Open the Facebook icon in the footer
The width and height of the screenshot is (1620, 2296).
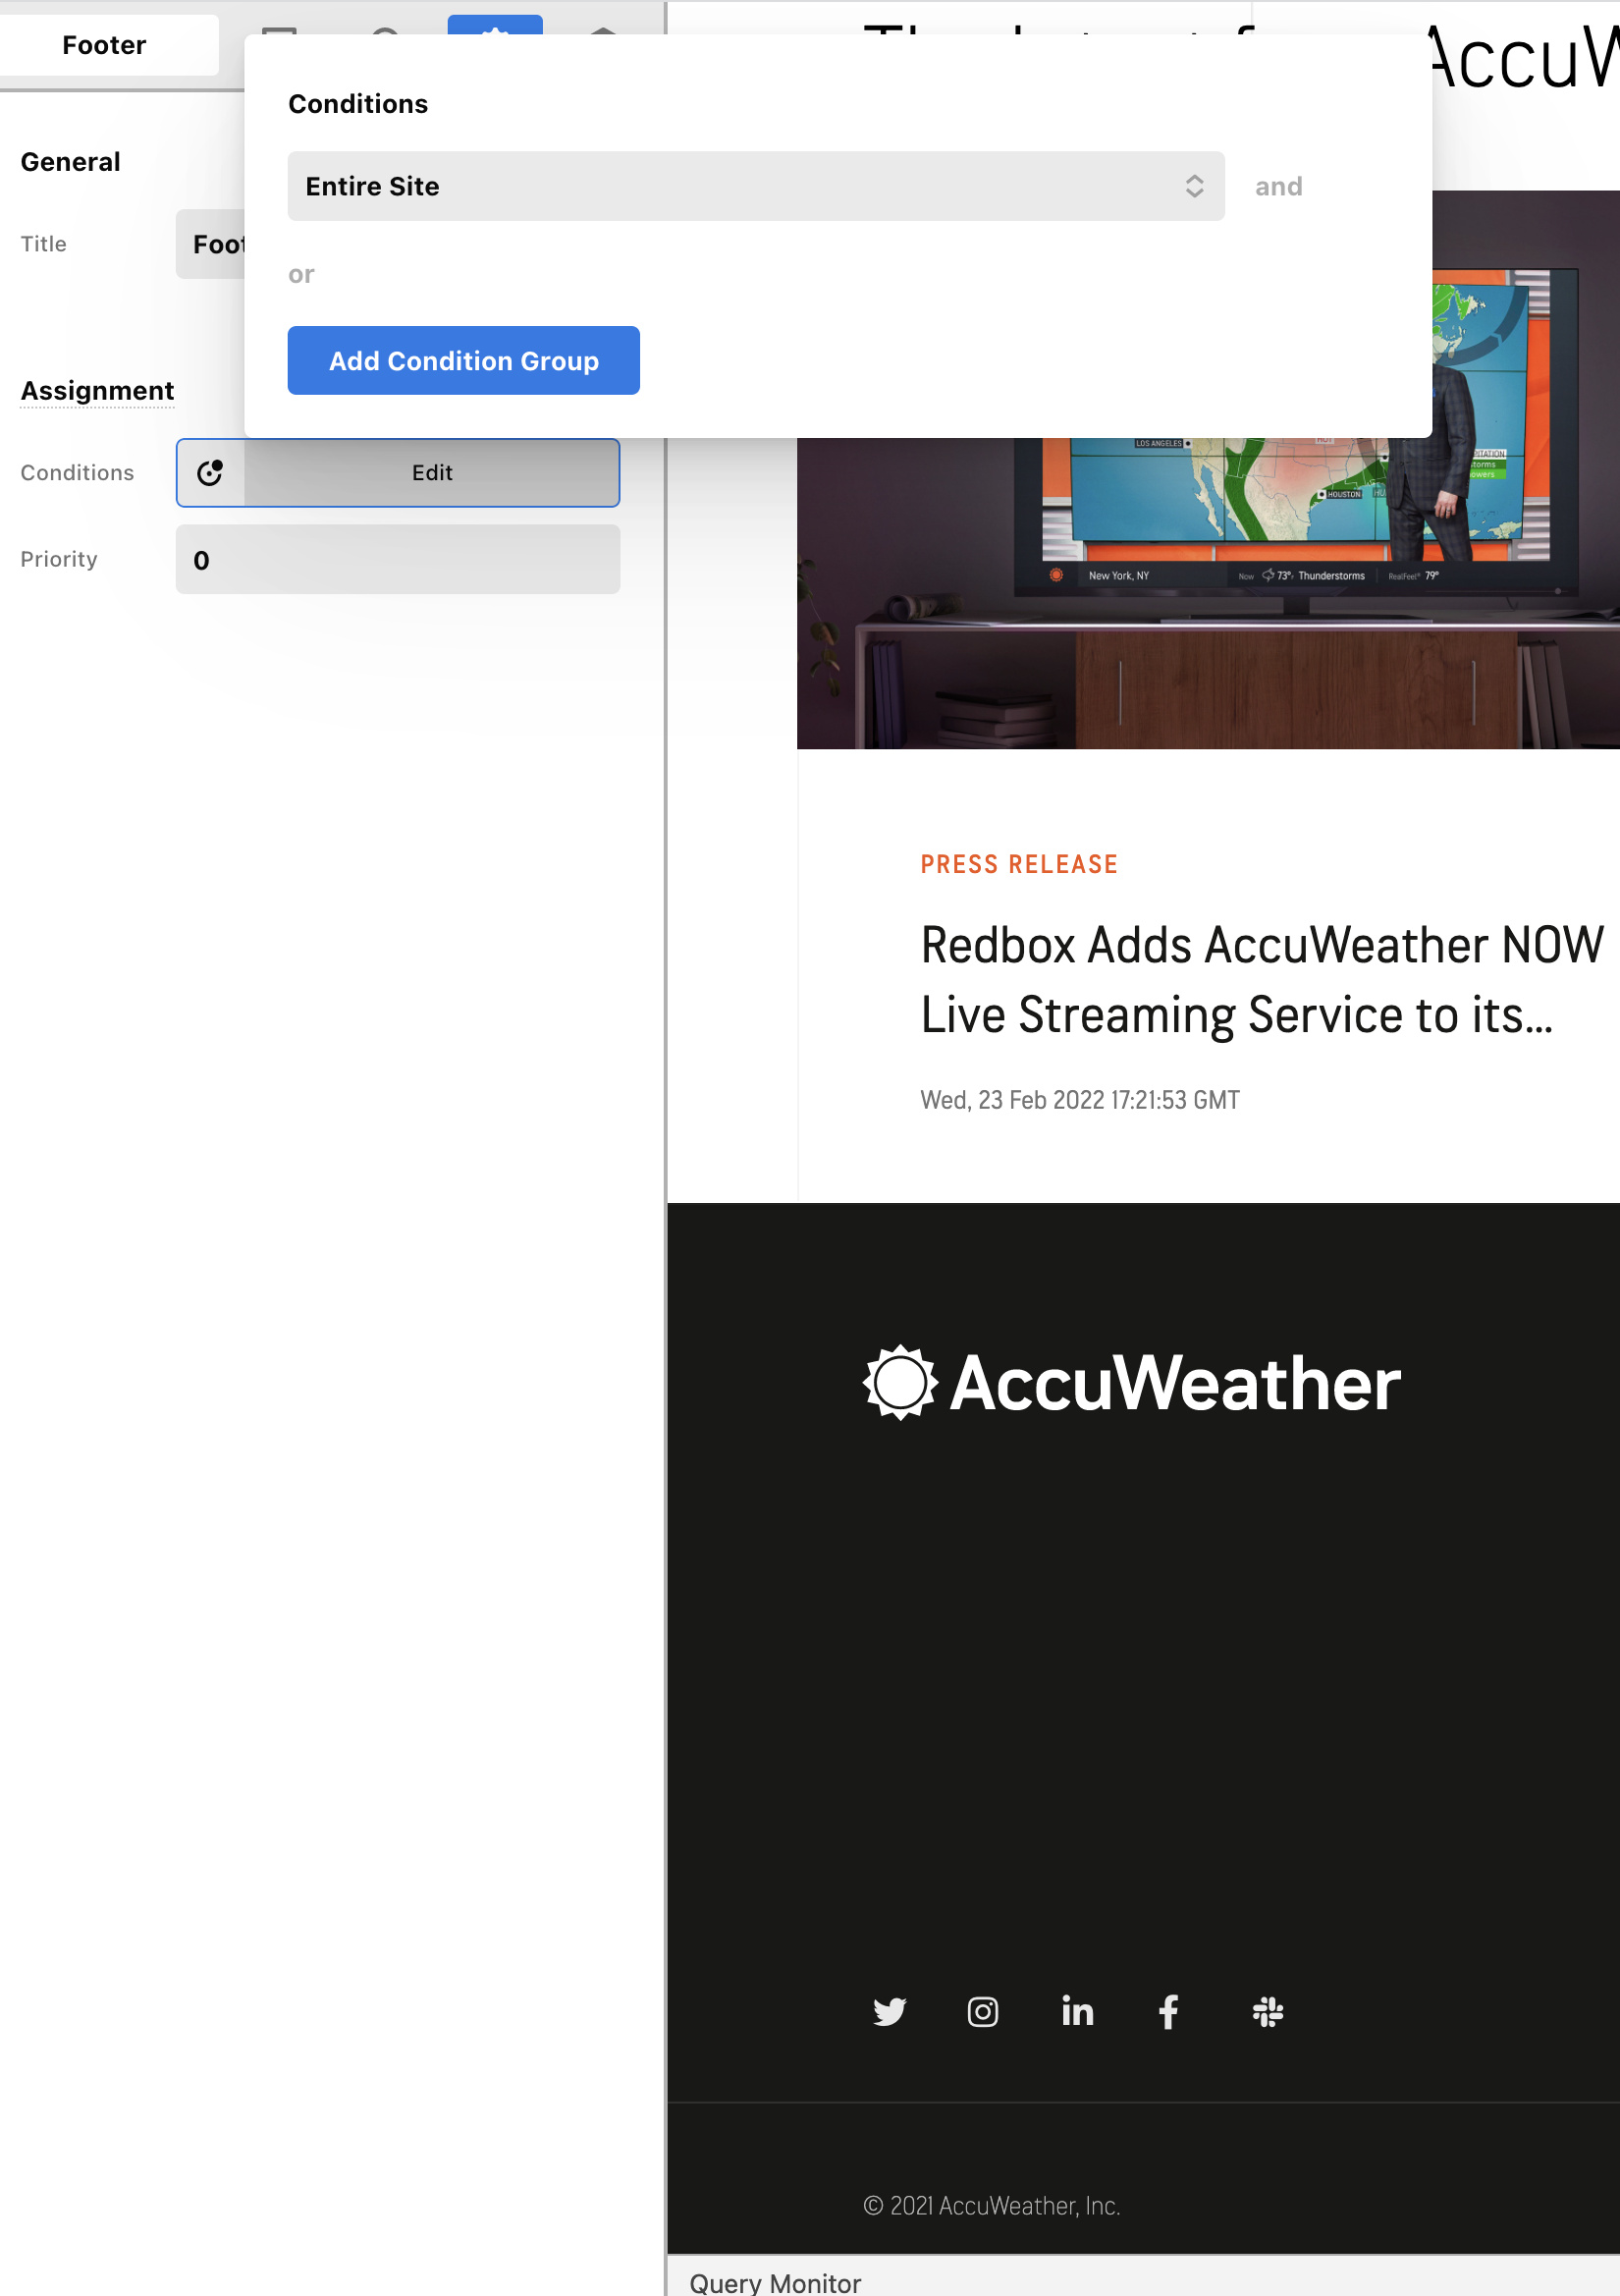[x=1168, y=2011]
